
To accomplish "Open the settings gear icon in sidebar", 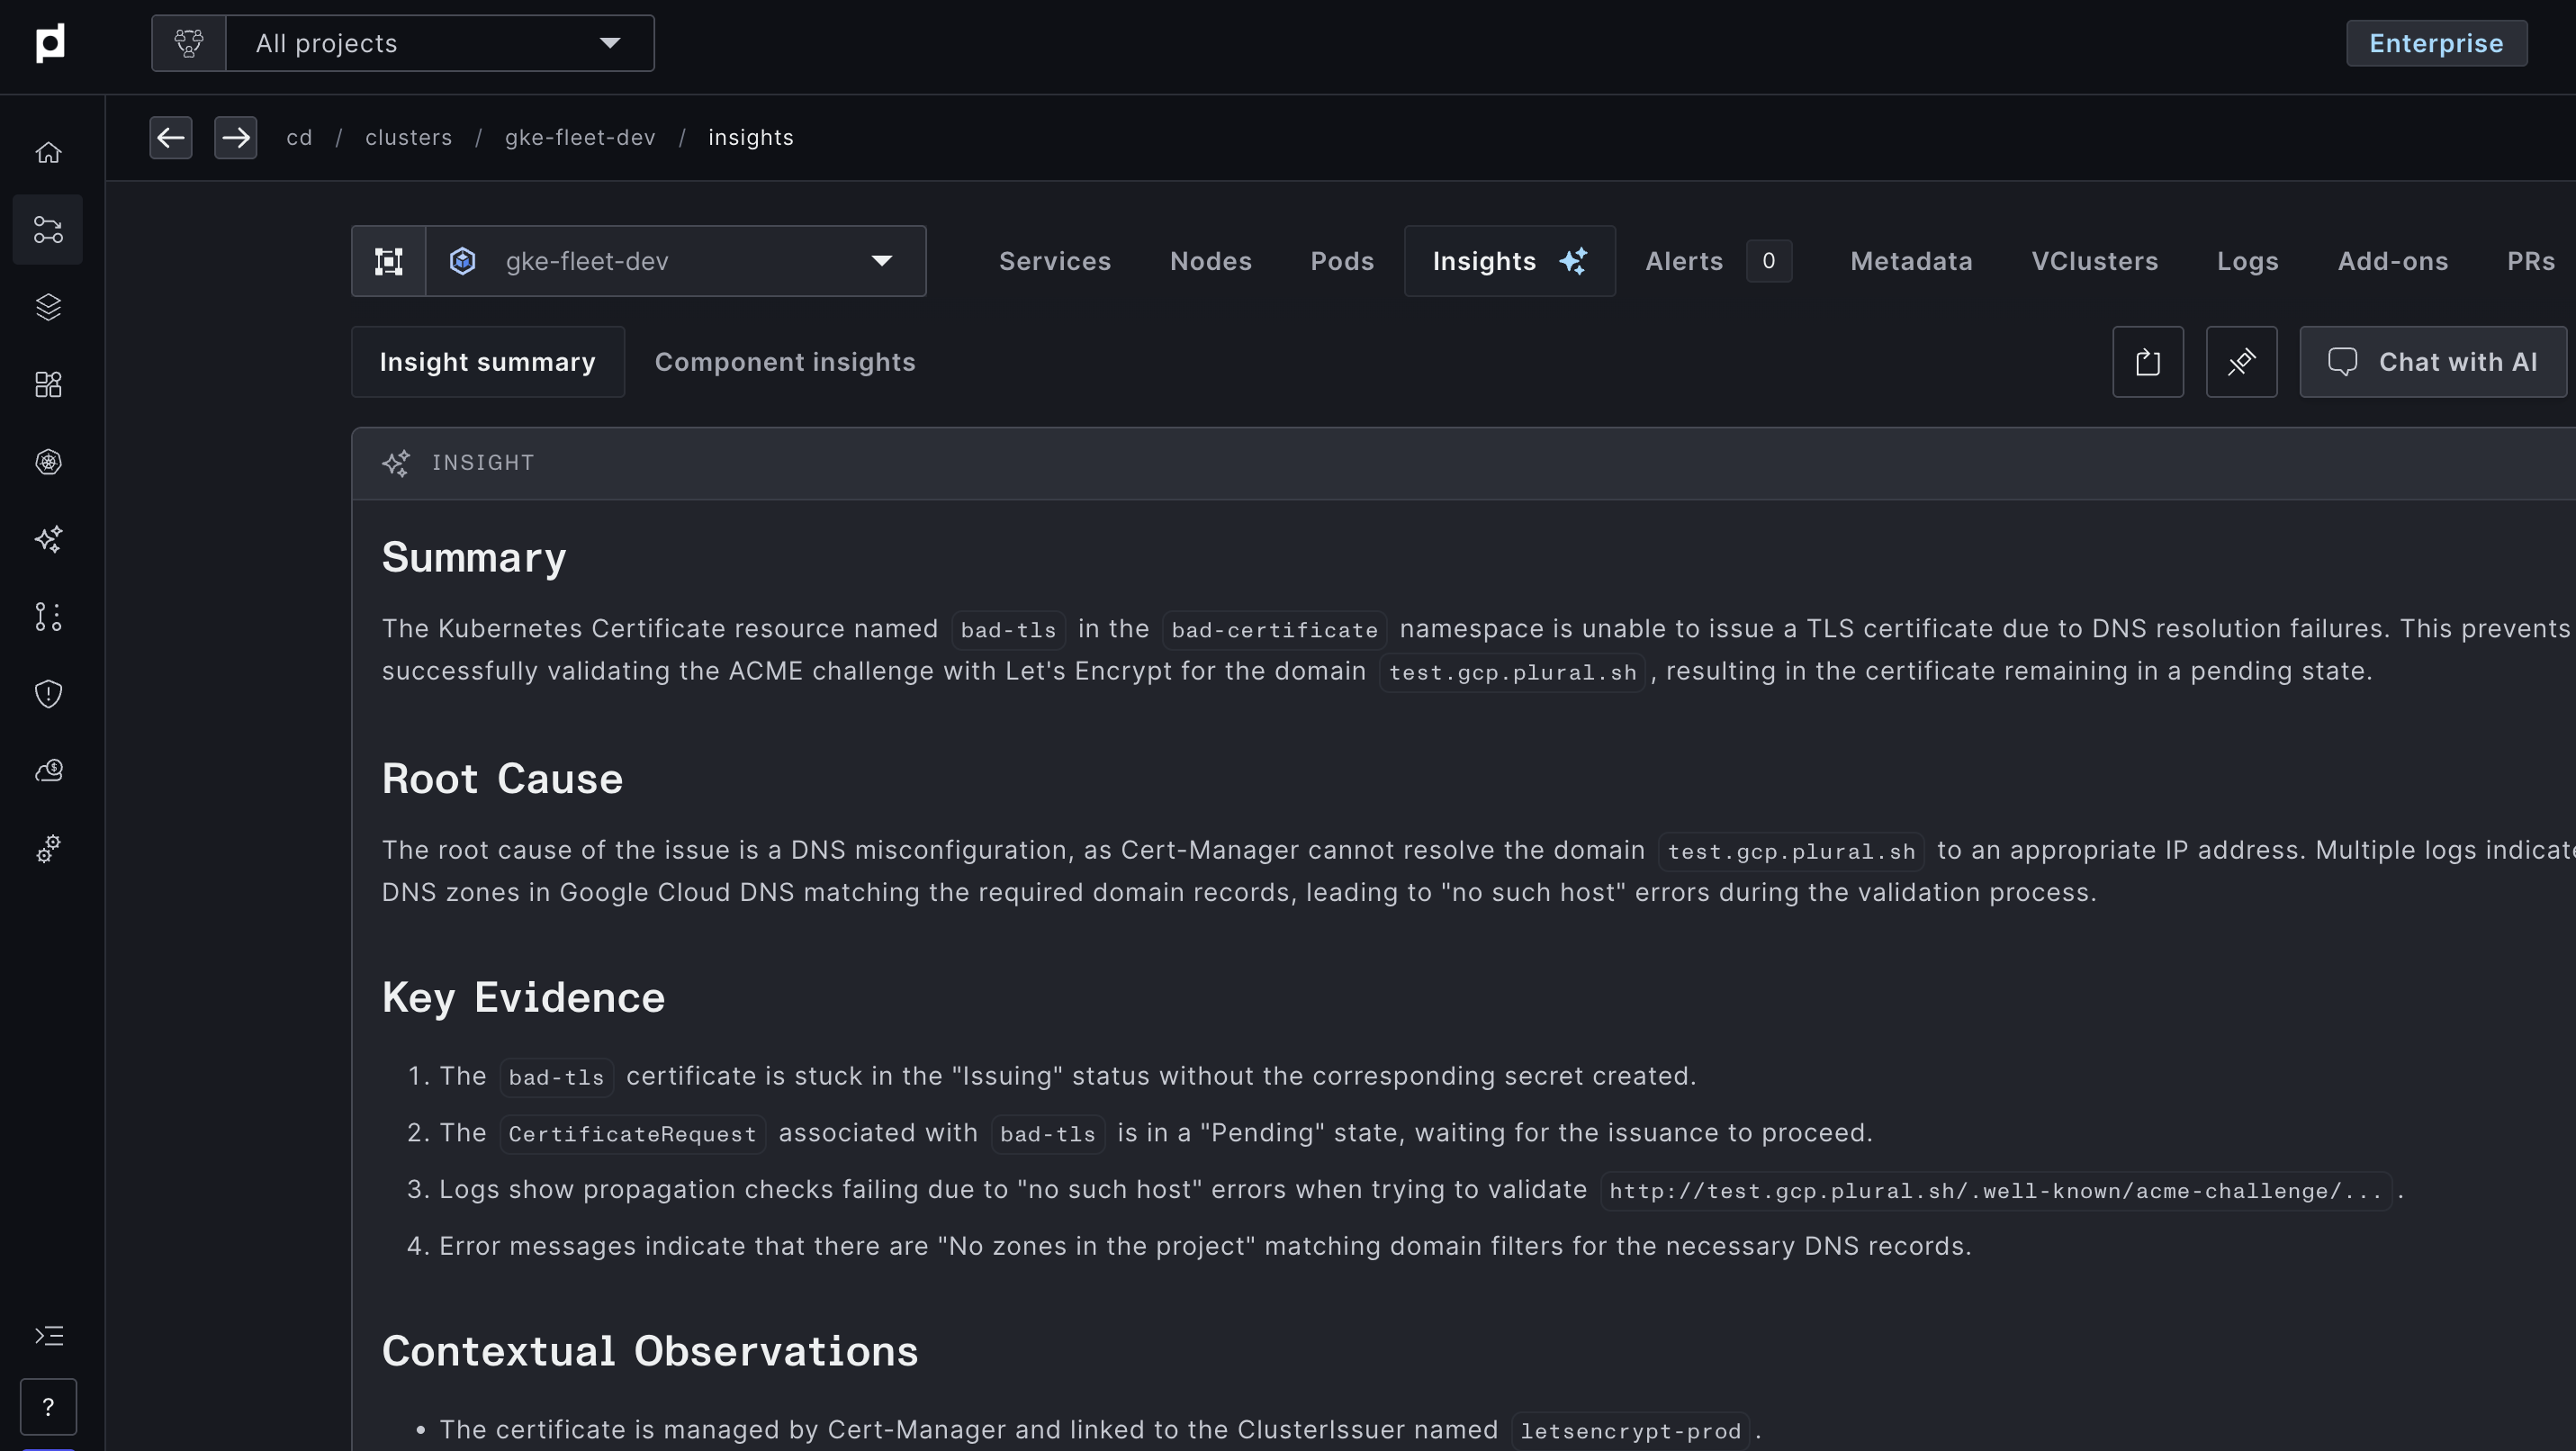I will [48, 848].
